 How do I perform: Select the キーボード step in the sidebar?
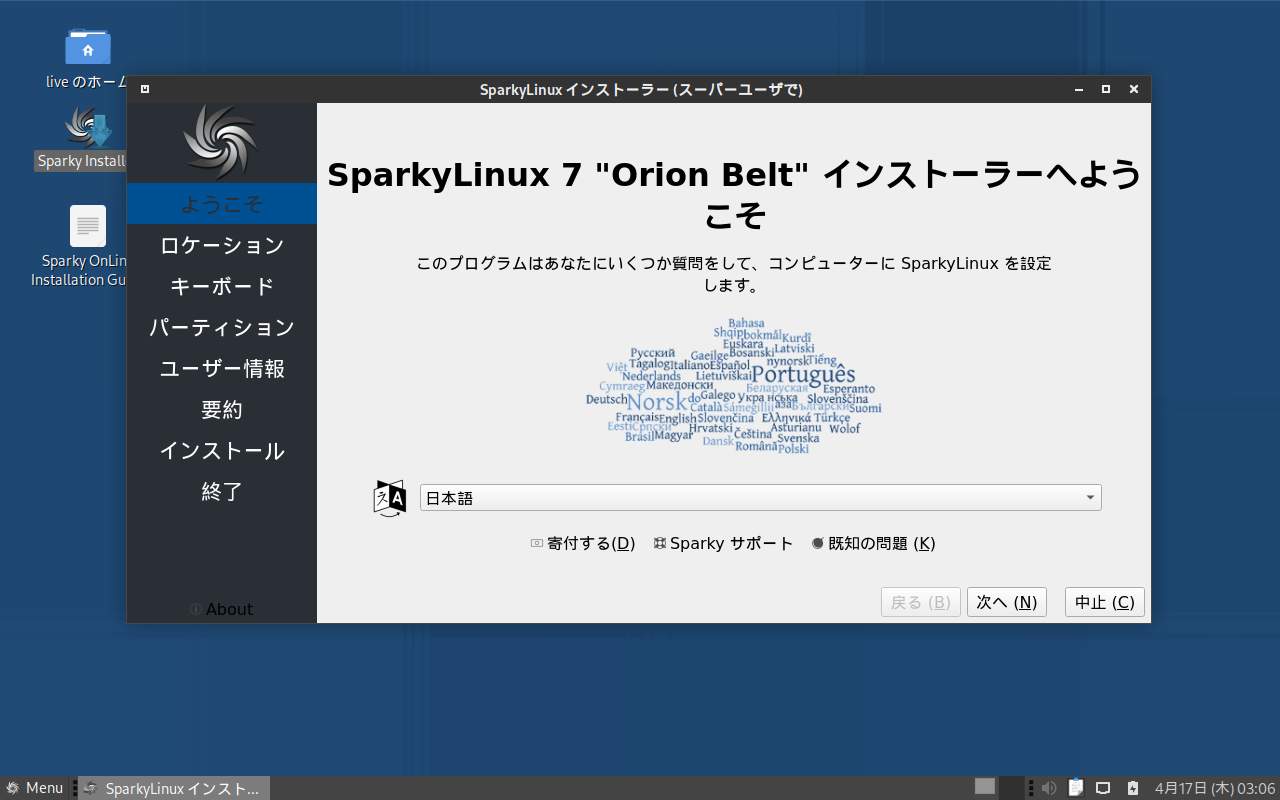(222, 286)
